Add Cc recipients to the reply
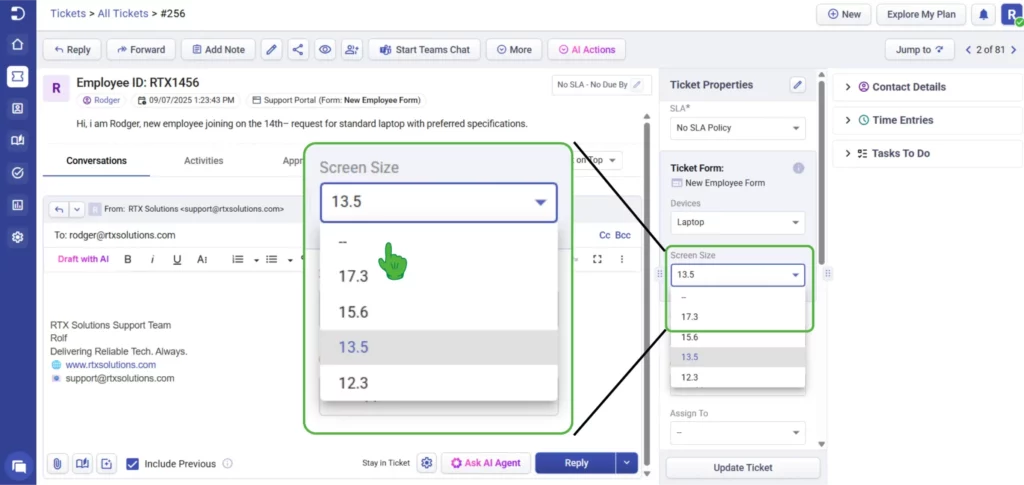Screen dimensions: 1024x485 click(604, 235)
